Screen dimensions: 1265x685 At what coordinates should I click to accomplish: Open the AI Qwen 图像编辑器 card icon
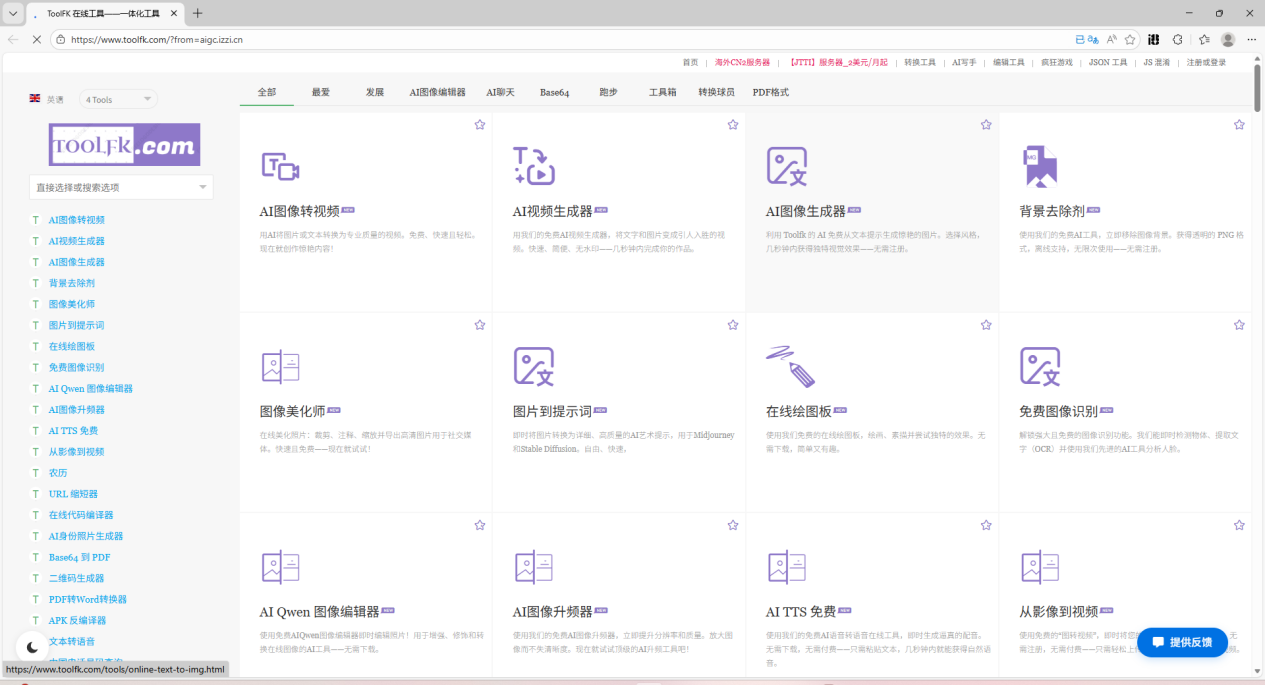(280, 567)
